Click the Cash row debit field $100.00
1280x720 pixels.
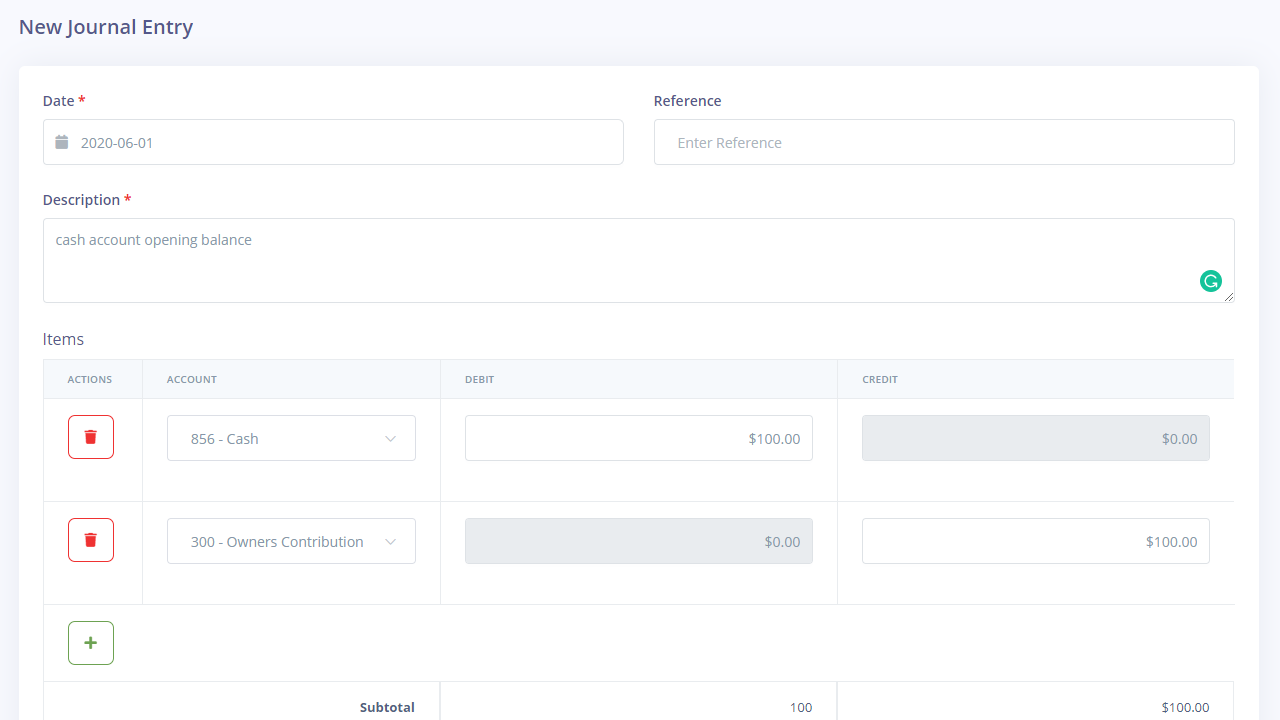point(639,438)
